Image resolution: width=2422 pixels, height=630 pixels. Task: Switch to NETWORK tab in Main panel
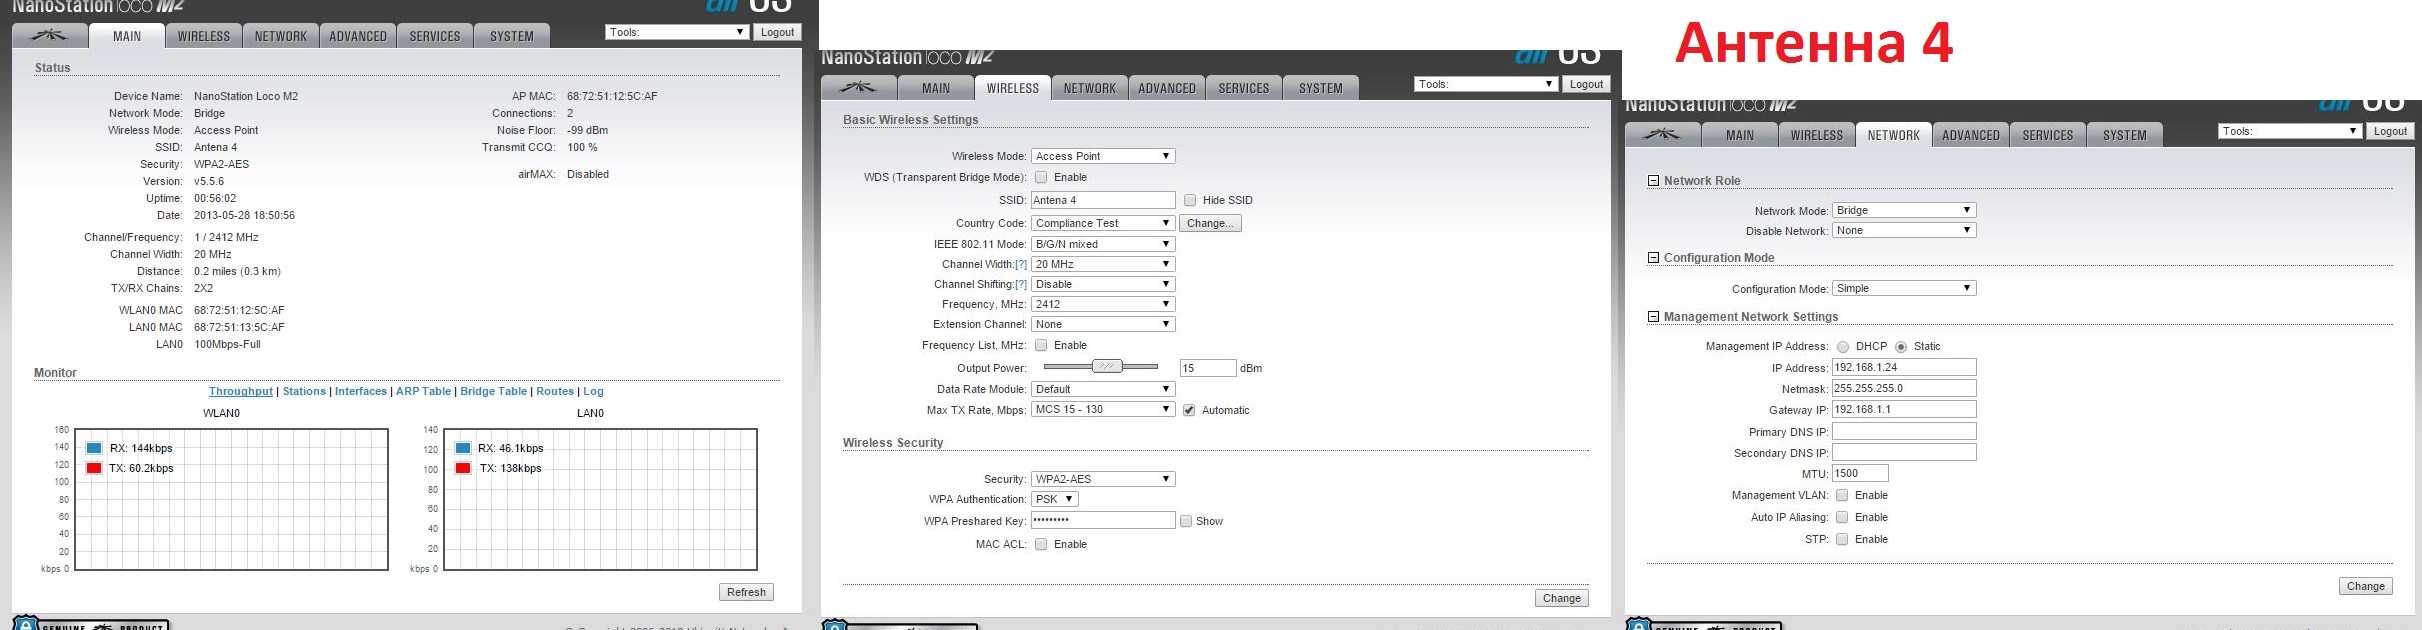(x=281, y=36)
